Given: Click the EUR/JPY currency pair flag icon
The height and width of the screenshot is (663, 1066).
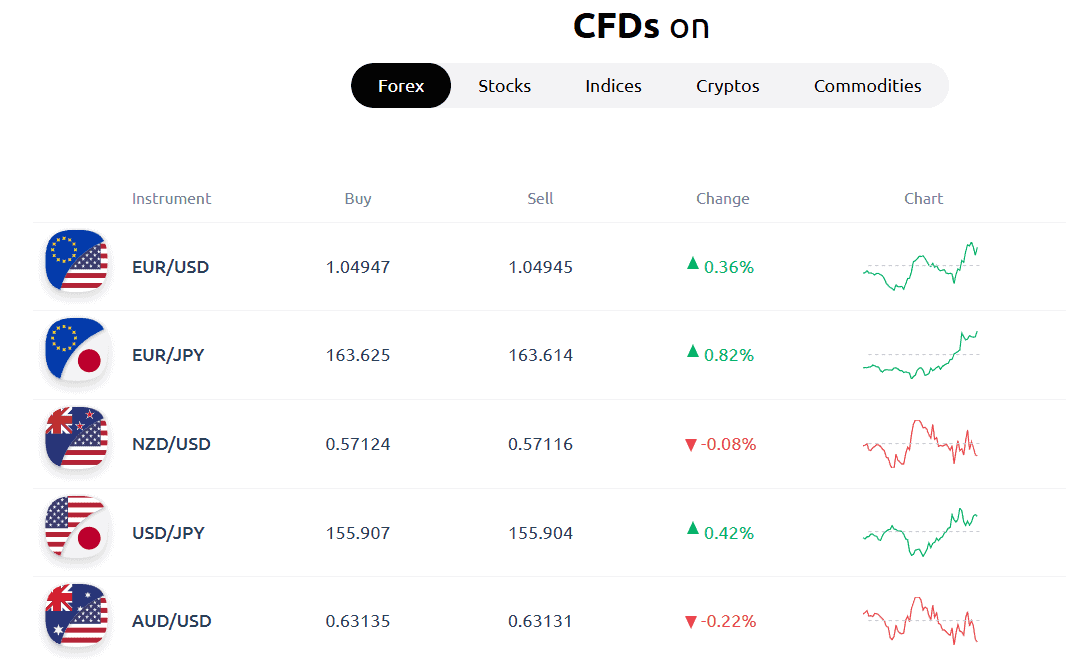Looking at the screenshot, I should pyautogui.click(x=76, y=350).
